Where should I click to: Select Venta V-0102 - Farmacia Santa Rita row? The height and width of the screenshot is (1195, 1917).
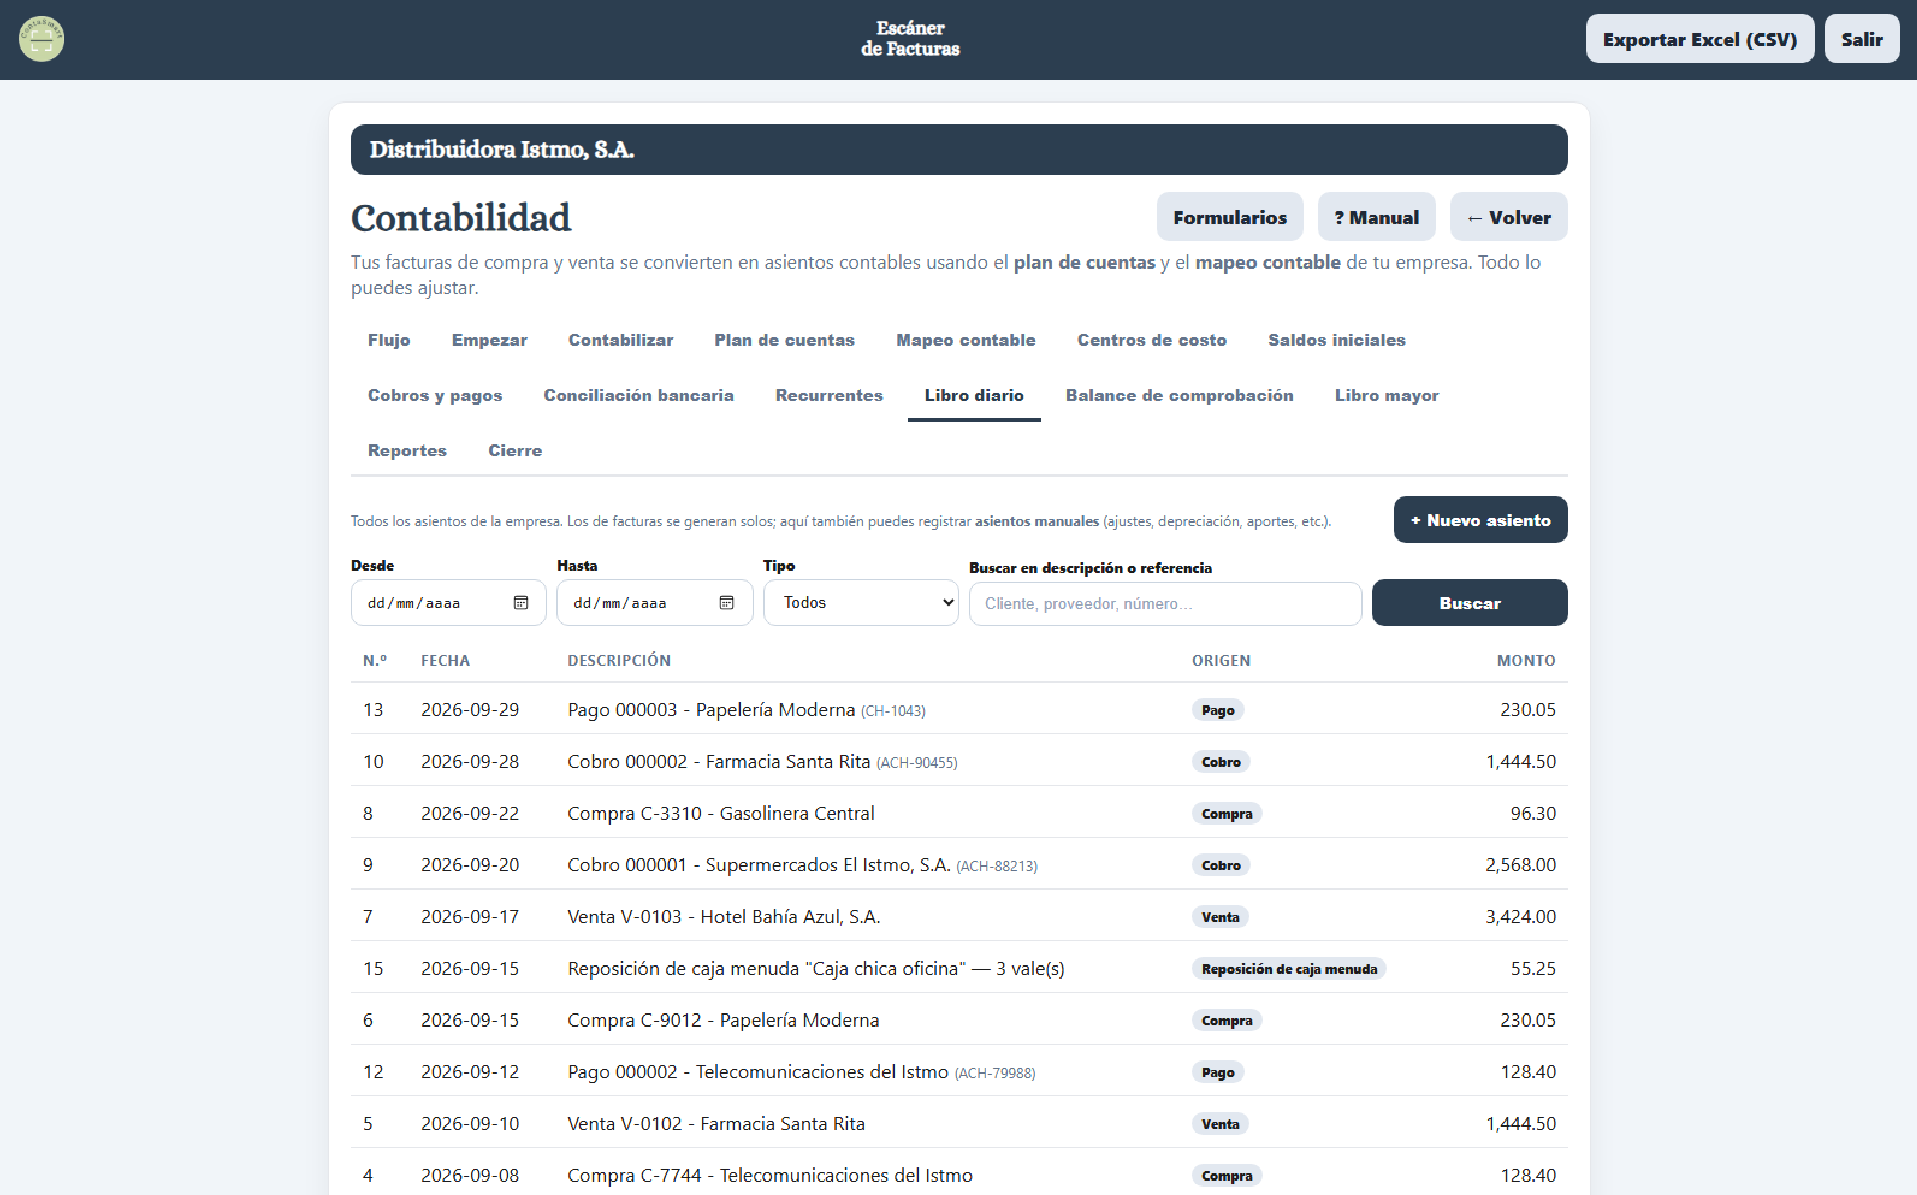(x=959, y=1123)
